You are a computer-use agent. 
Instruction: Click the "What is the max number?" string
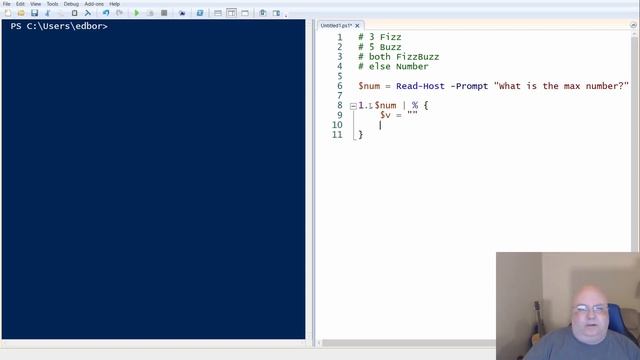click(561, 86)
